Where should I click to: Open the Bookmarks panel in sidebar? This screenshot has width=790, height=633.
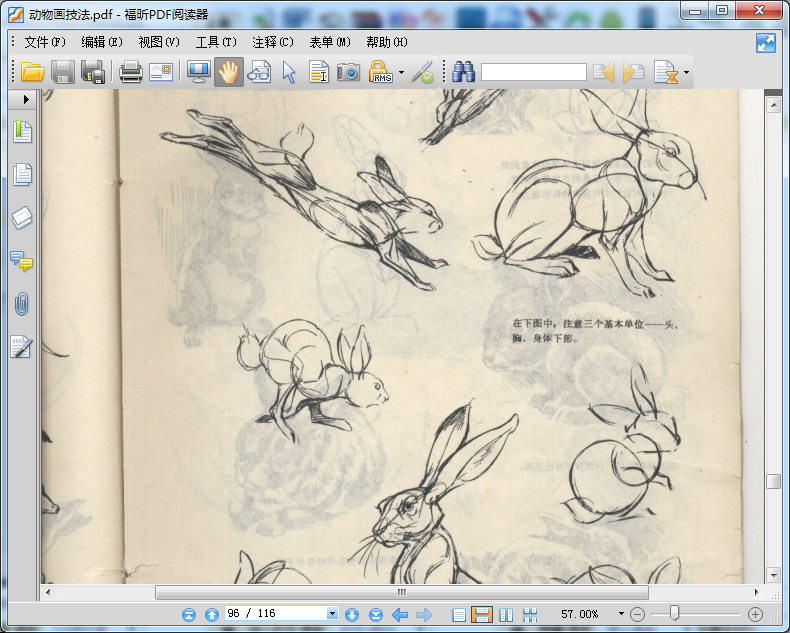(21, 131)
